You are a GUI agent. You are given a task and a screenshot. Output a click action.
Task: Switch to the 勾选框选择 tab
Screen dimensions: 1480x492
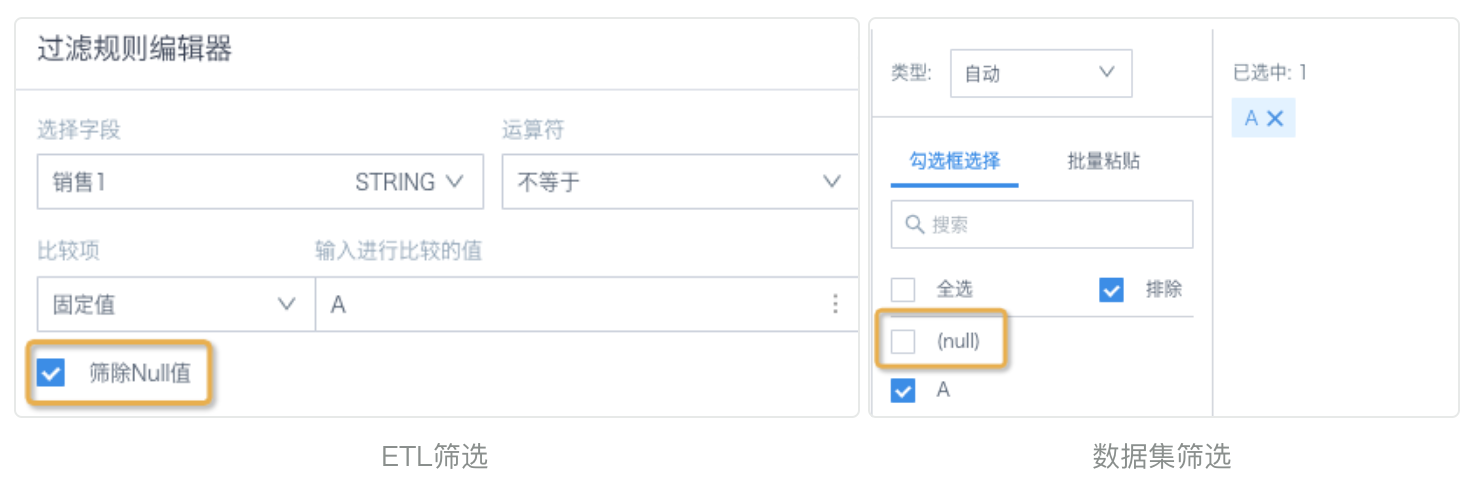[954, 161]
